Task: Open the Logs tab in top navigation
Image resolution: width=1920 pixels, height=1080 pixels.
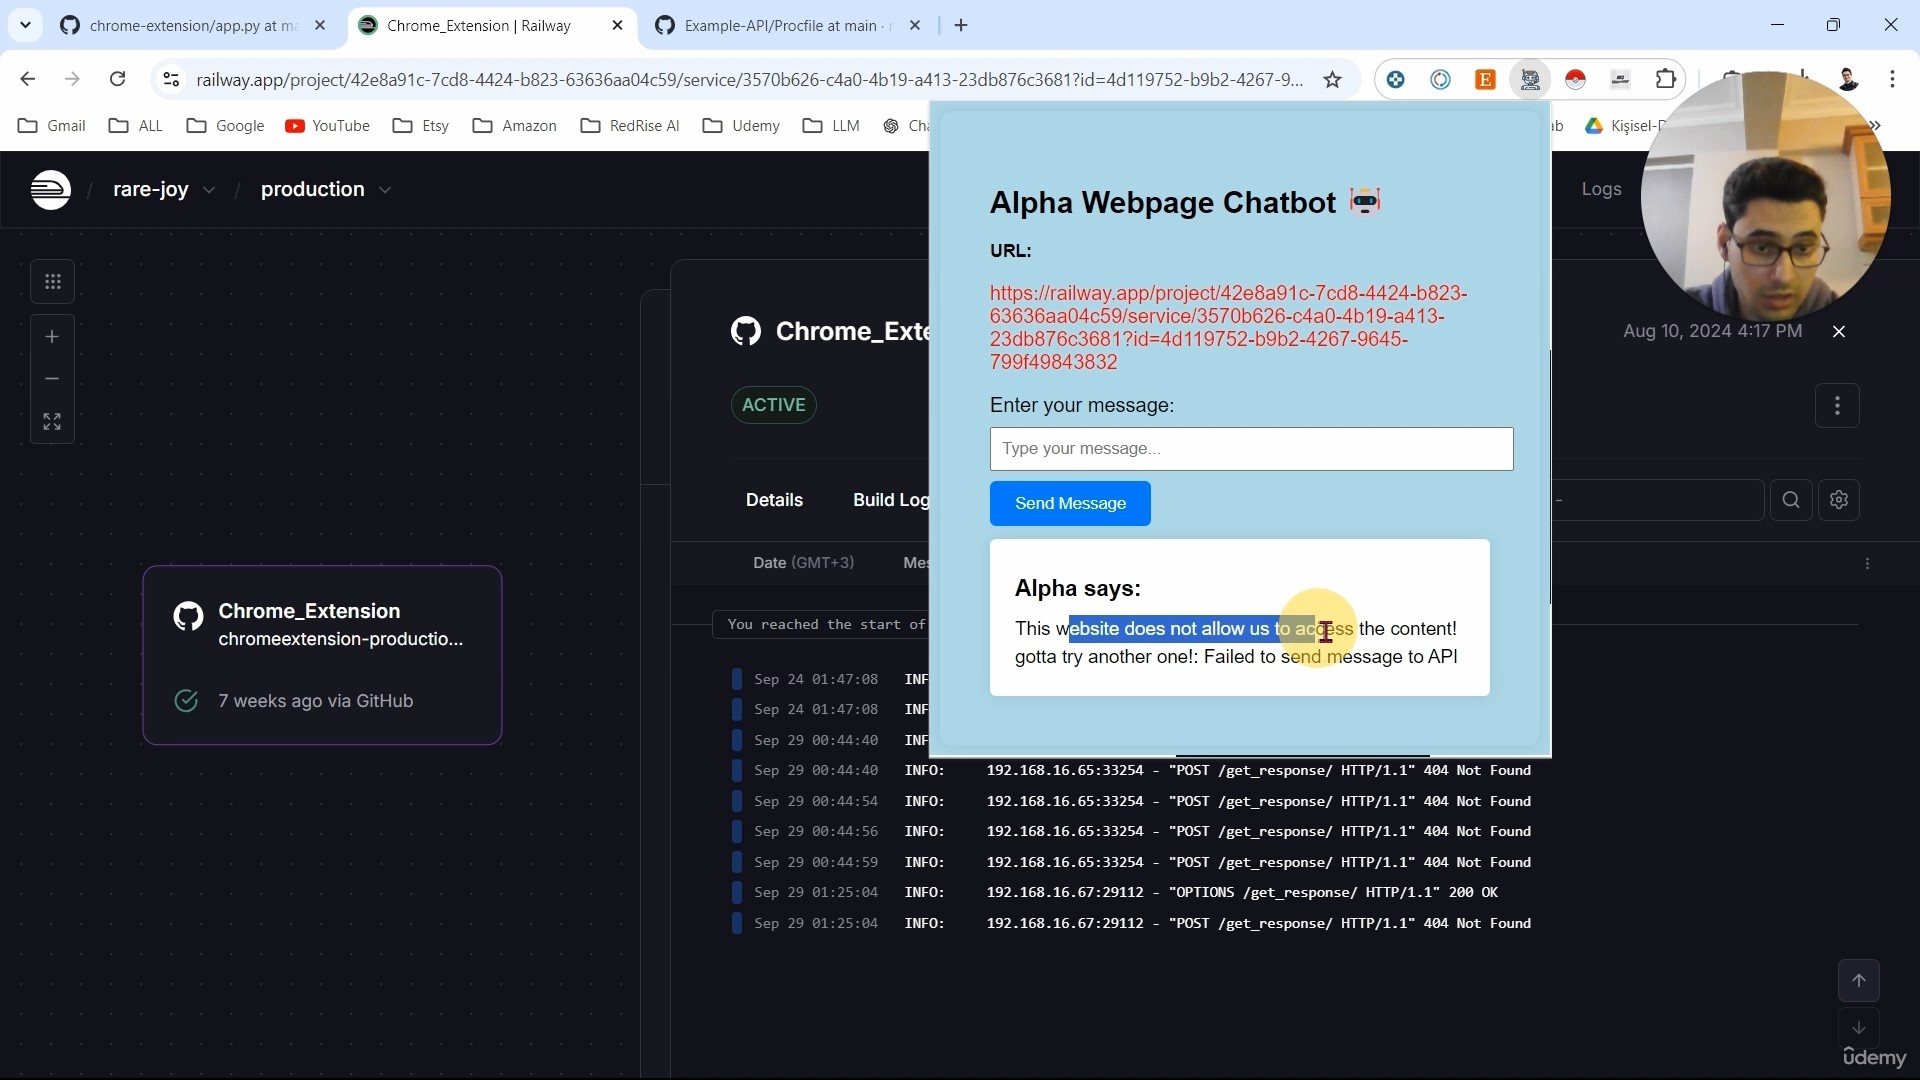Action: (x=1601, y=189)
